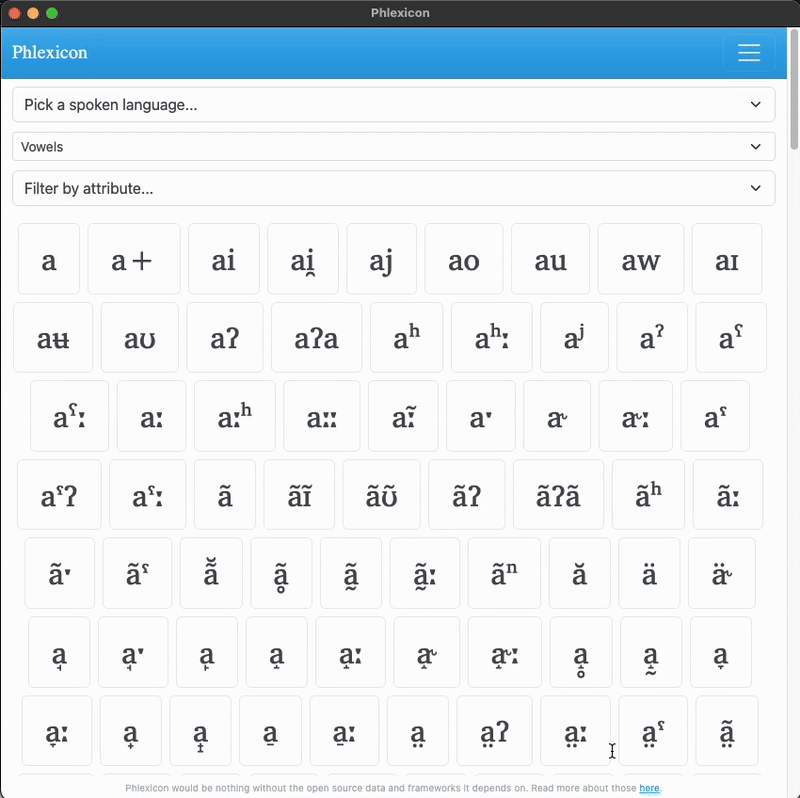Expand the "Filter by attribute" dropdown
800x798 pixels.
tap(393, 188)
